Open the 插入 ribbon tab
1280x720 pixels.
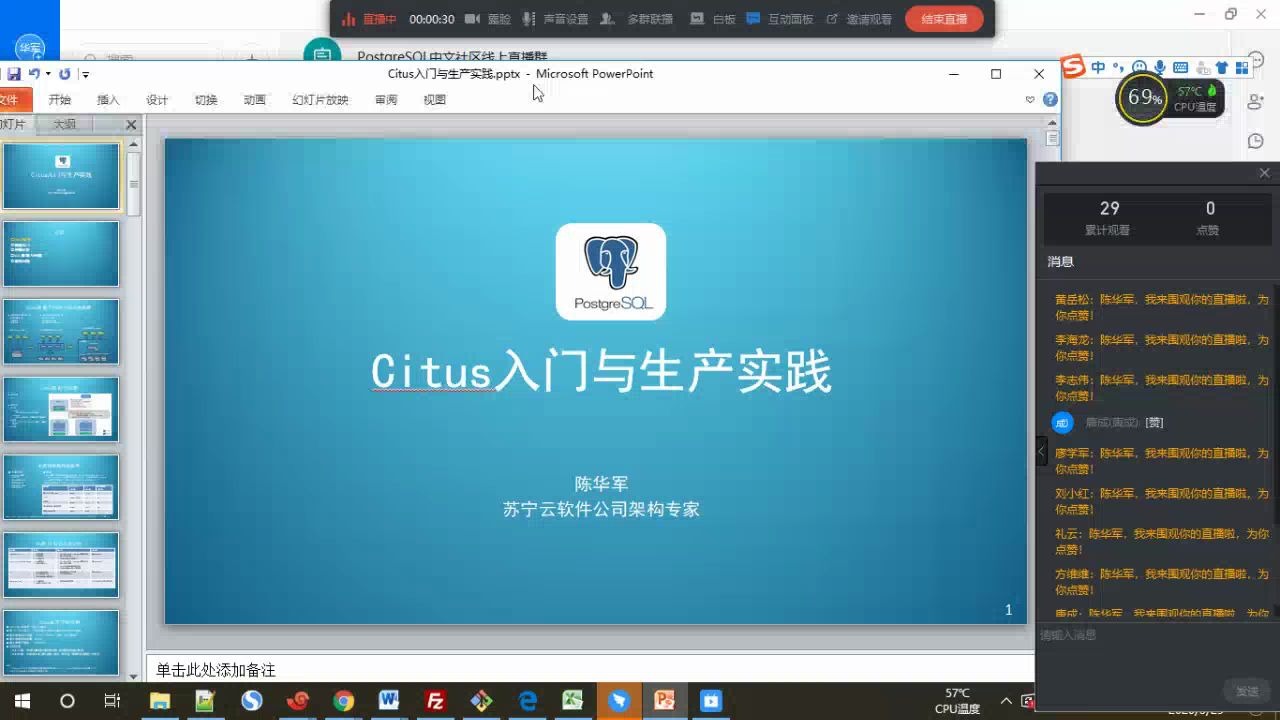click(108, 100)
